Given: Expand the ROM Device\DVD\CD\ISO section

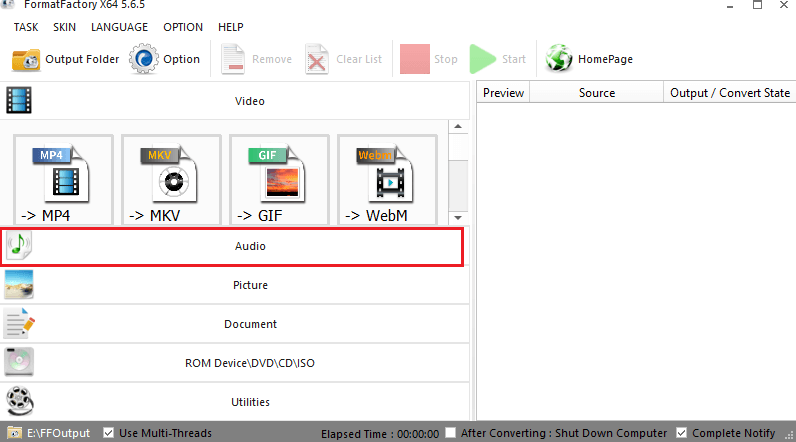Looking at the screenshot, I should (x=235, y=363).
